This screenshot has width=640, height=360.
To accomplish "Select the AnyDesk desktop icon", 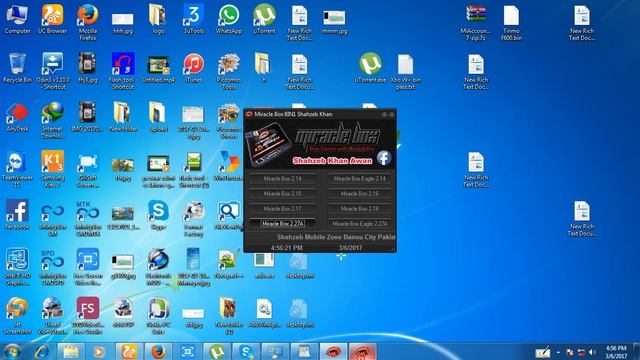I will (17, 117).
